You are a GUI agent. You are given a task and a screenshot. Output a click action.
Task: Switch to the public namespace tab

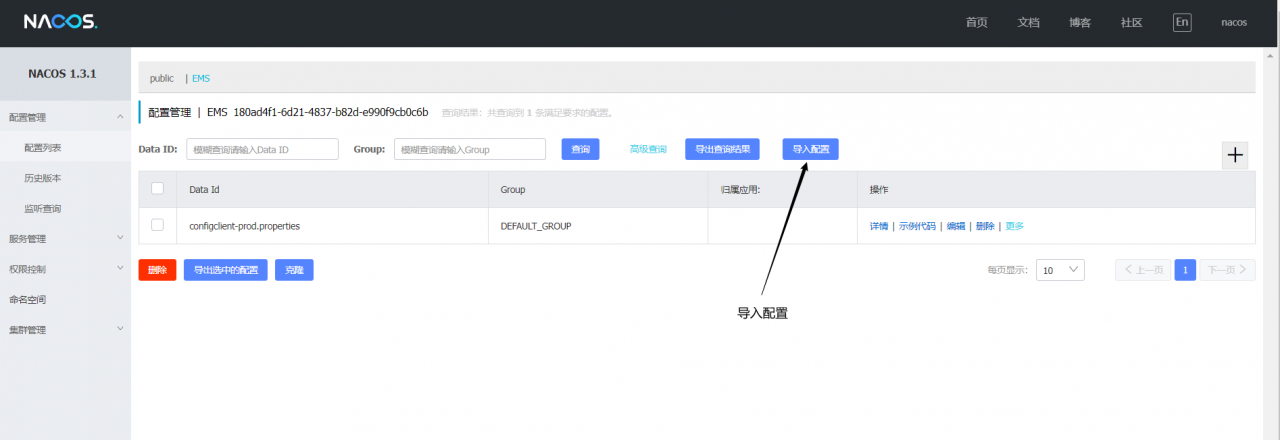161,78
